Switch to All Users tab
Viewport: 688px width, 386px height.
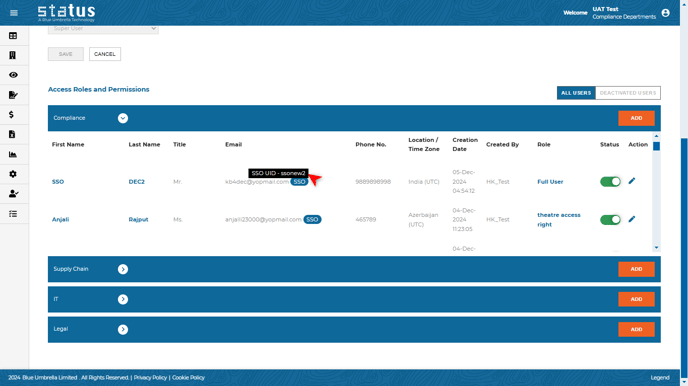click(576, 93)
